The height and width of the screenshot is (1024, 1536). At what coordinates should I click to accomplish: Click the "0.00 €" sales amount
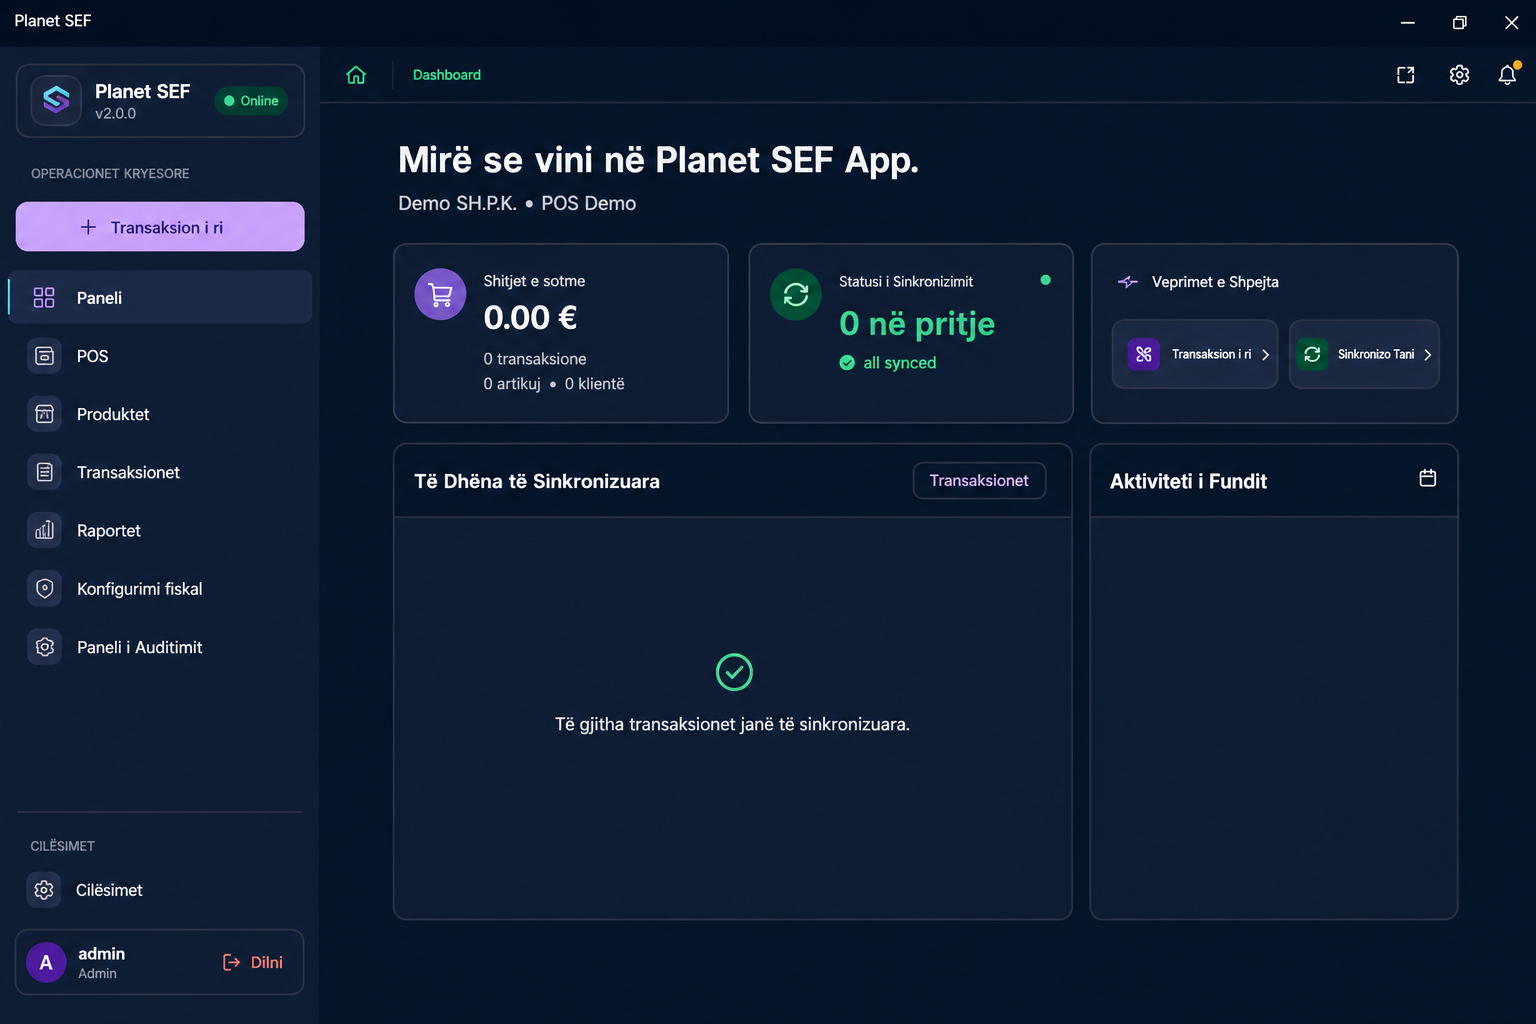pyautogui.click(x=530, y=318)
